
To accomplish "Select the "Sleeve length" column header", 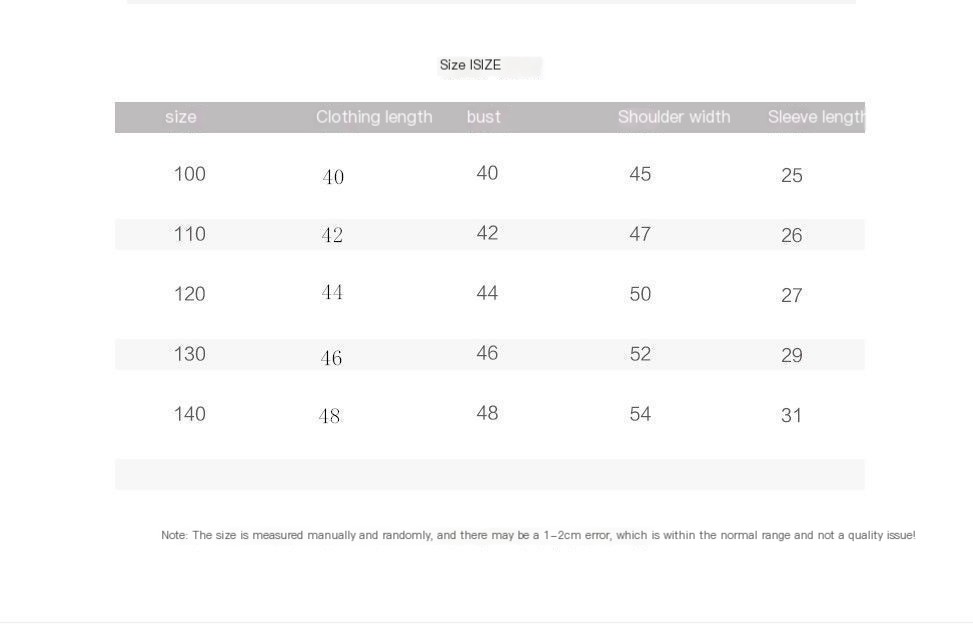I will (x=815, y=117).
